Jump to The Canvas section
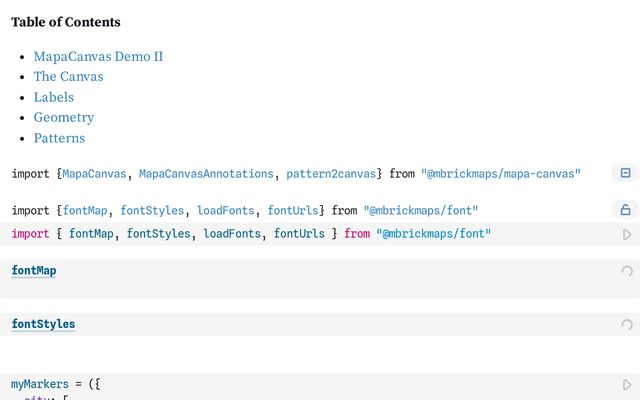 pos(68,76)
